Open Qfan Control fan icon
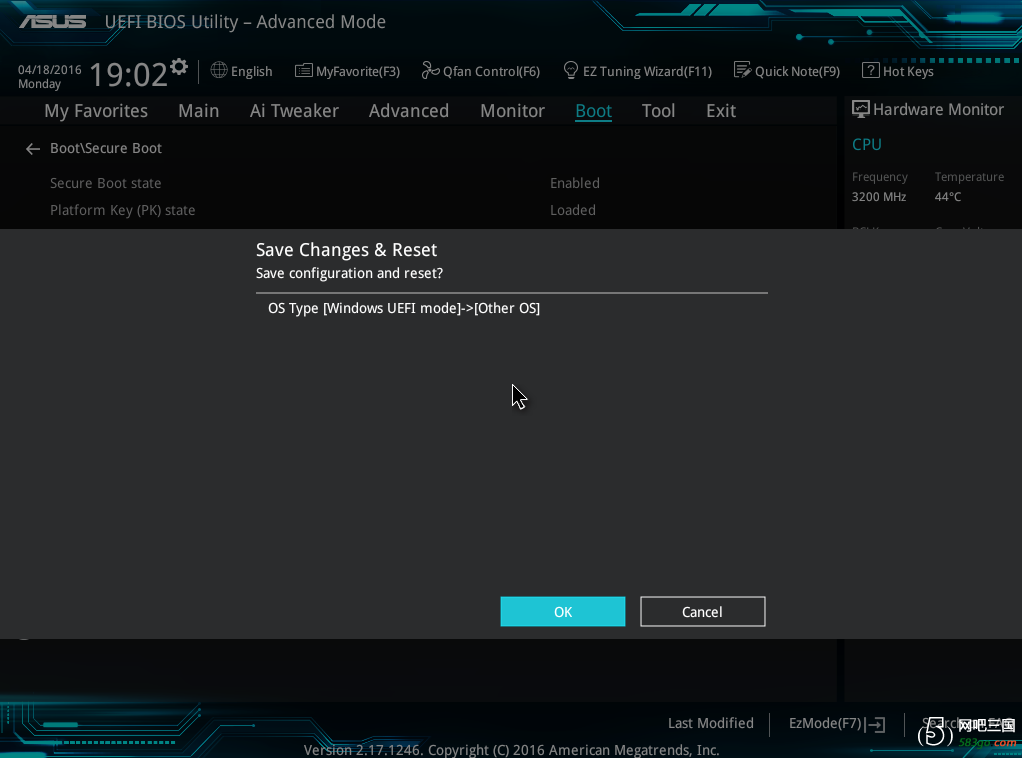The height and width of the screenshot is (758, 1022). 430,70
